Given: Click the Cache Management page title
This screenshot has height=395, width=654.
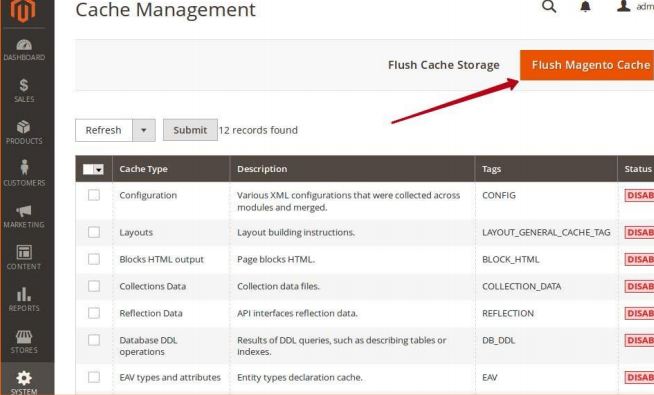Looking at the screenshot, I should click(x=165, y=10).
